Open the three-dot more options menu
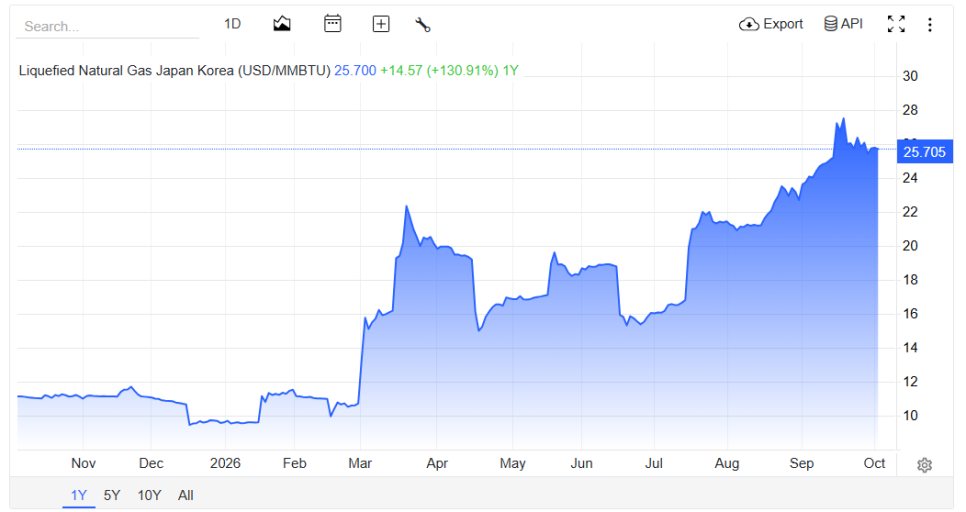Viewport: 966px width, 512px height. click(930, 25)
